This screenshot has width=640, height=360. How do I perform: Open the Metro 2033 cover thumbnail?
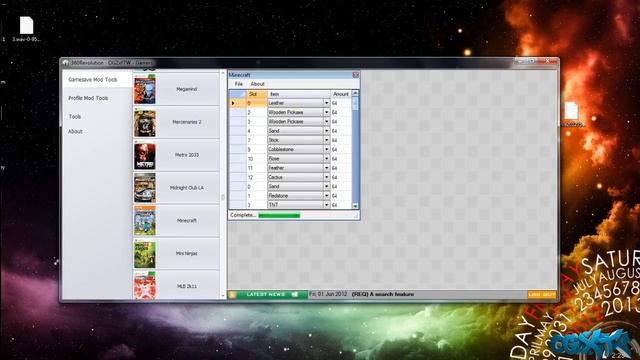[x=144, y=156]
